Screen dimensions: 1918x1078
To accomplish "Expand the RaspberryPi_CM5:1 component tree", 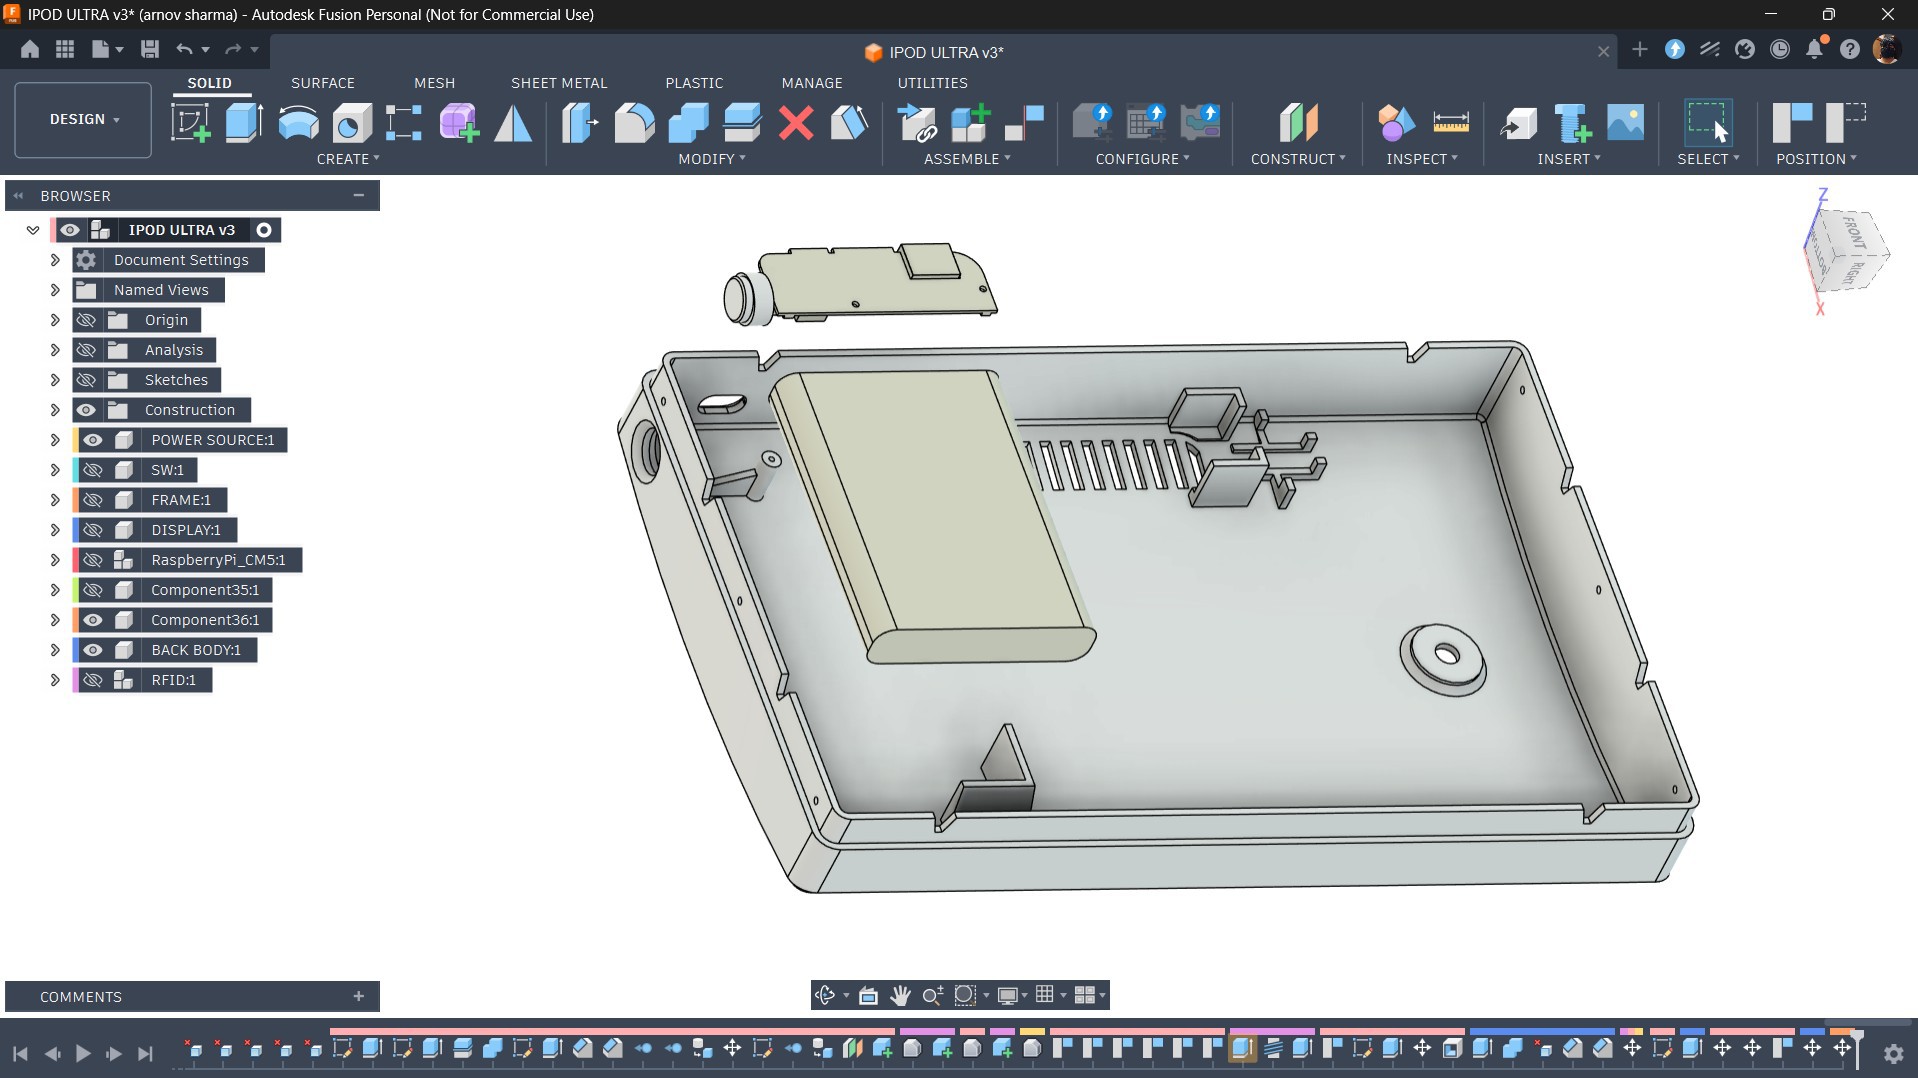I will 55,560.
